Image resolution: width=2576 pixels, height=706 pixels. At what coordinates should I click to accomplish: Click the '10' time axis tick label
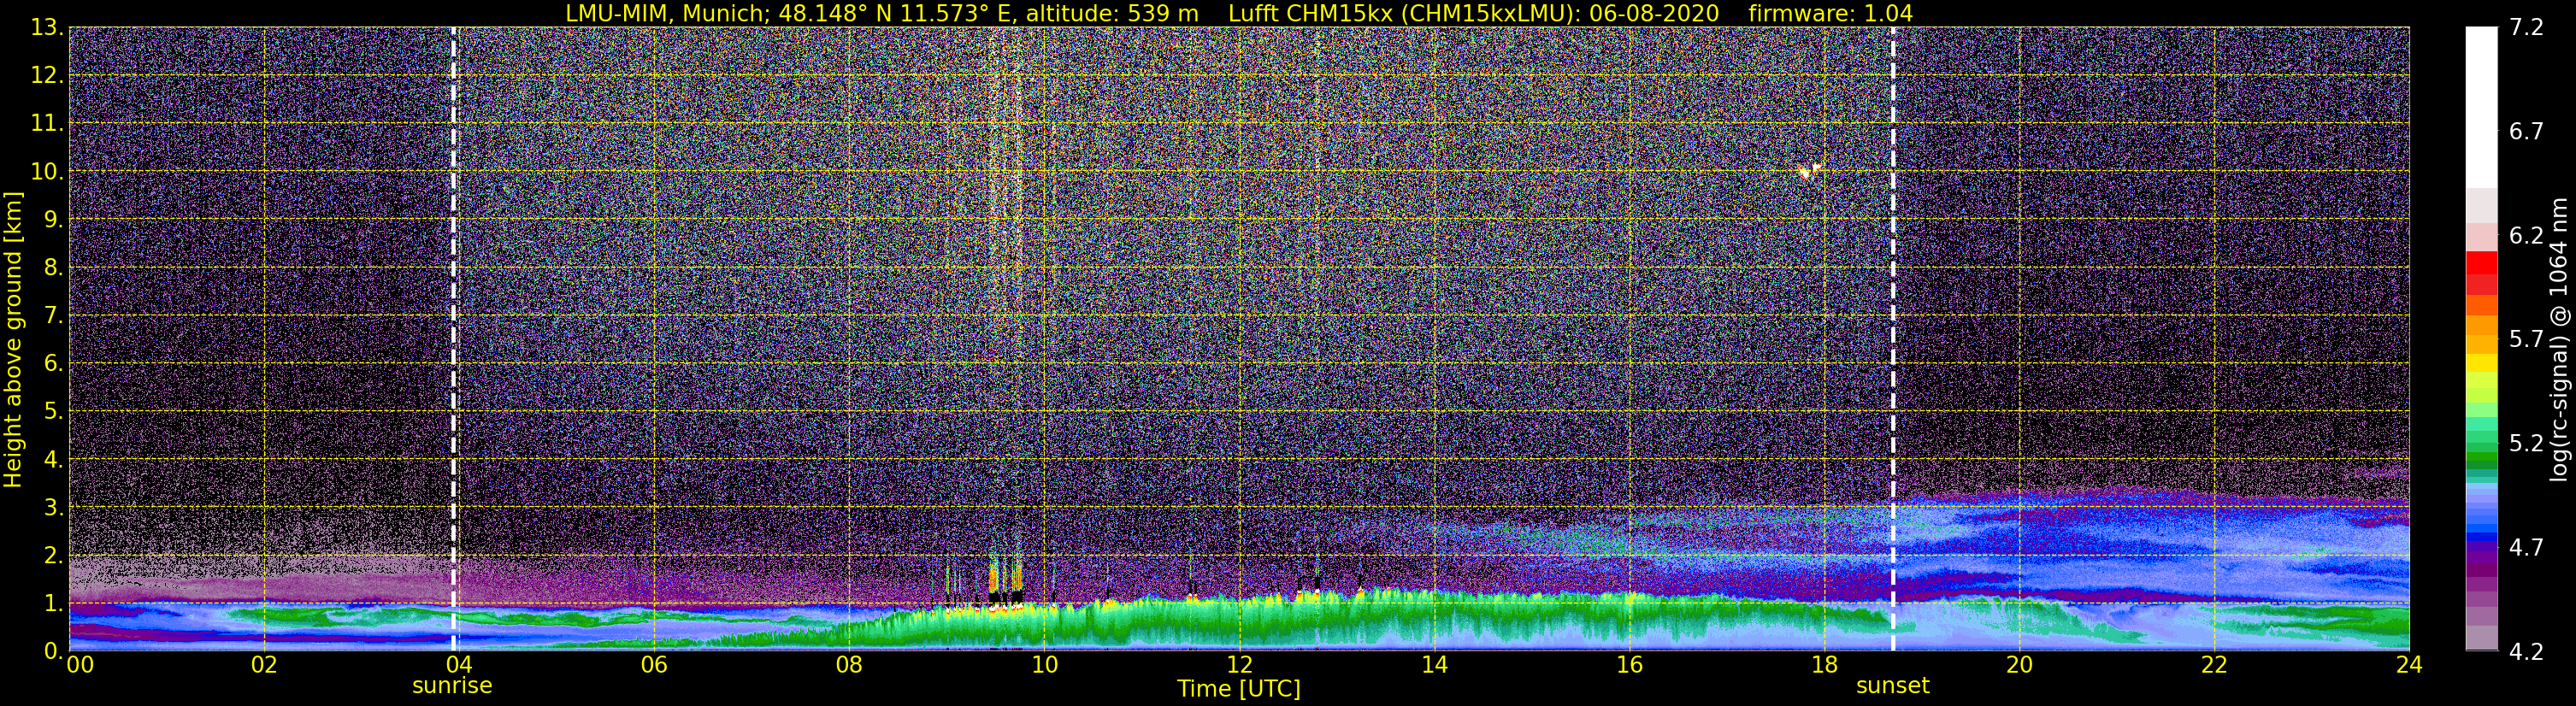[1044, 664]
